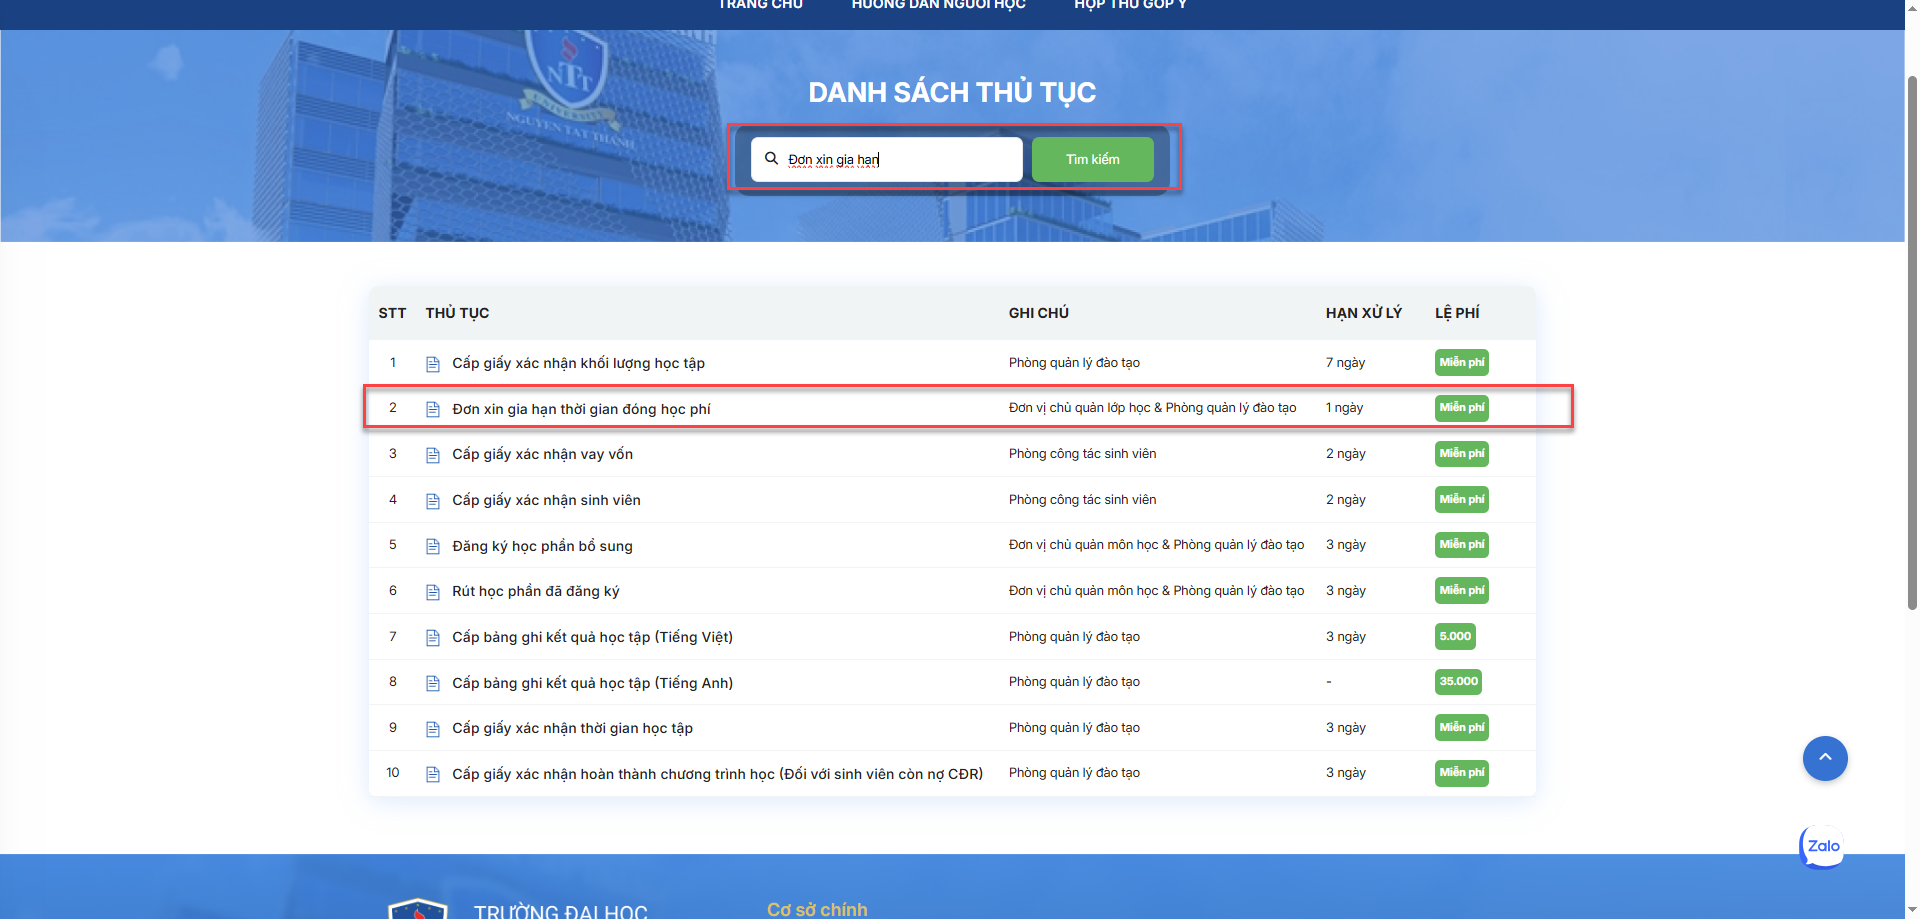Select Cấp giấy xác nhận thời gian học tập
The height and width of the screenshot is (919, 1920).
click(x=572, y=728)
